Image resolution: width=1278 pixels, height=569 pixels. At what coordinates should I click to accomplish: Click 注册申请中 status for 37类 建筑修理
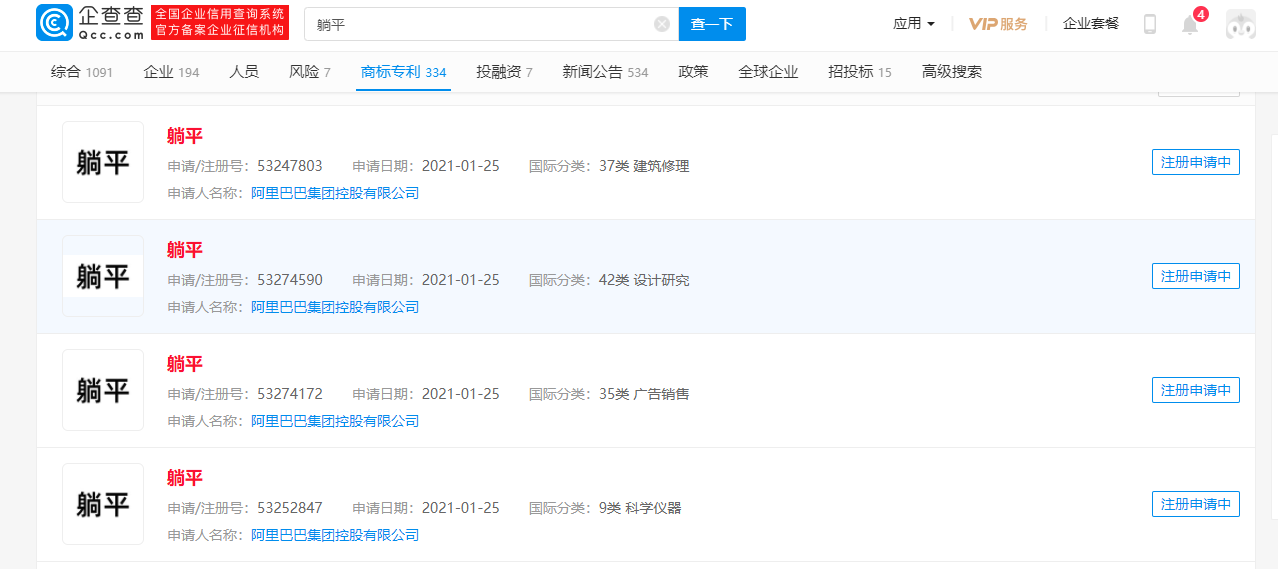(1196, 162)
